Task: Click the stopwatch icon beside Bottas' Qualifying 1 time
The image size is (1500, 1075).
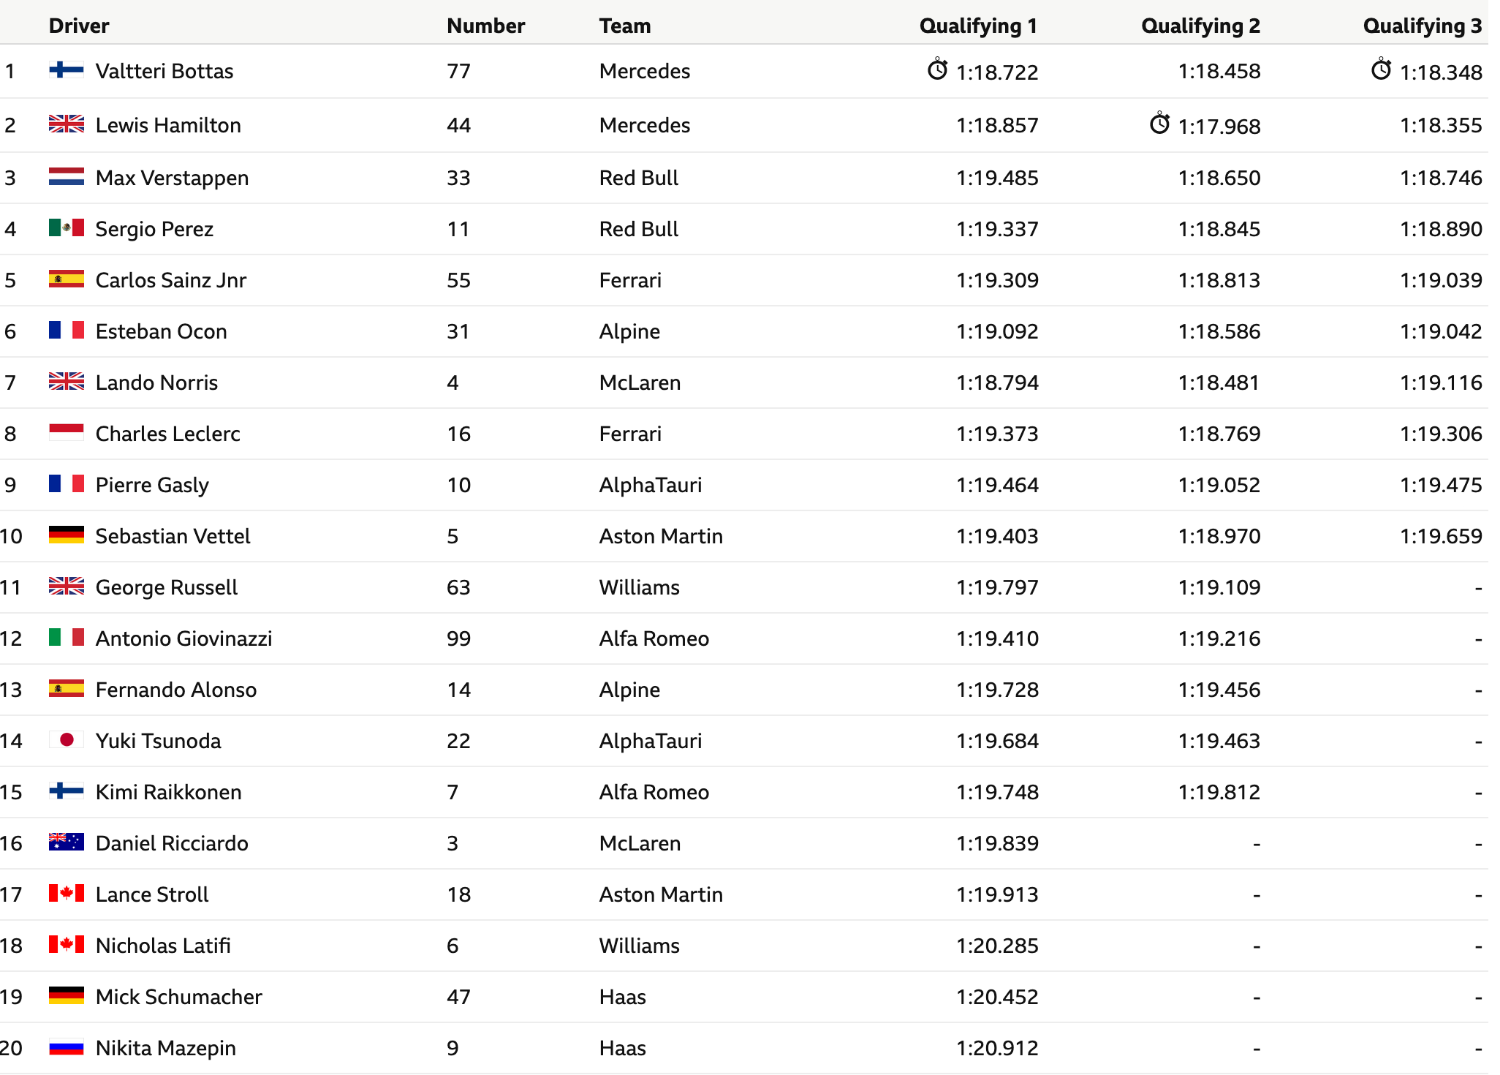Action: pyautogui.click(x=937, y=69)
